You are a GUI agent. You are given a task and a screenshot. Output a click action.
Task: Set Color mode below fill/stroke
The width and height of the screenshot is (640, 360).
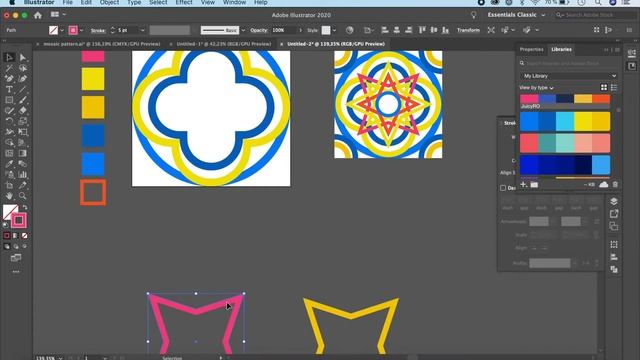[7, 236]
